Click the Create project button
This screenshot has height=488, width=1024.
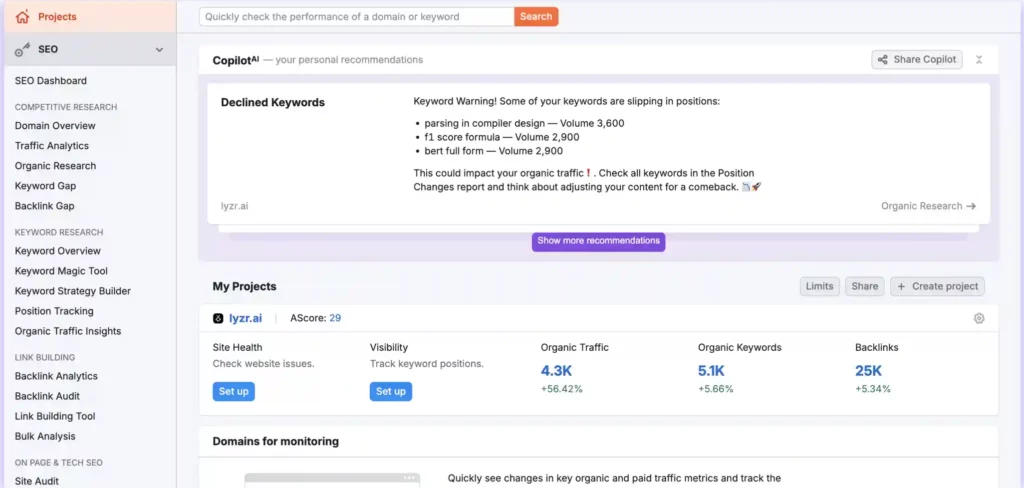click(937, 286)
